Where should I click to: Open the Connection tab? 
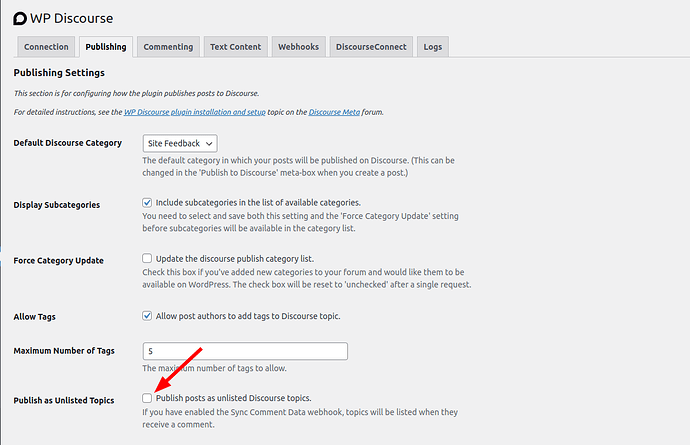[46, 47]
